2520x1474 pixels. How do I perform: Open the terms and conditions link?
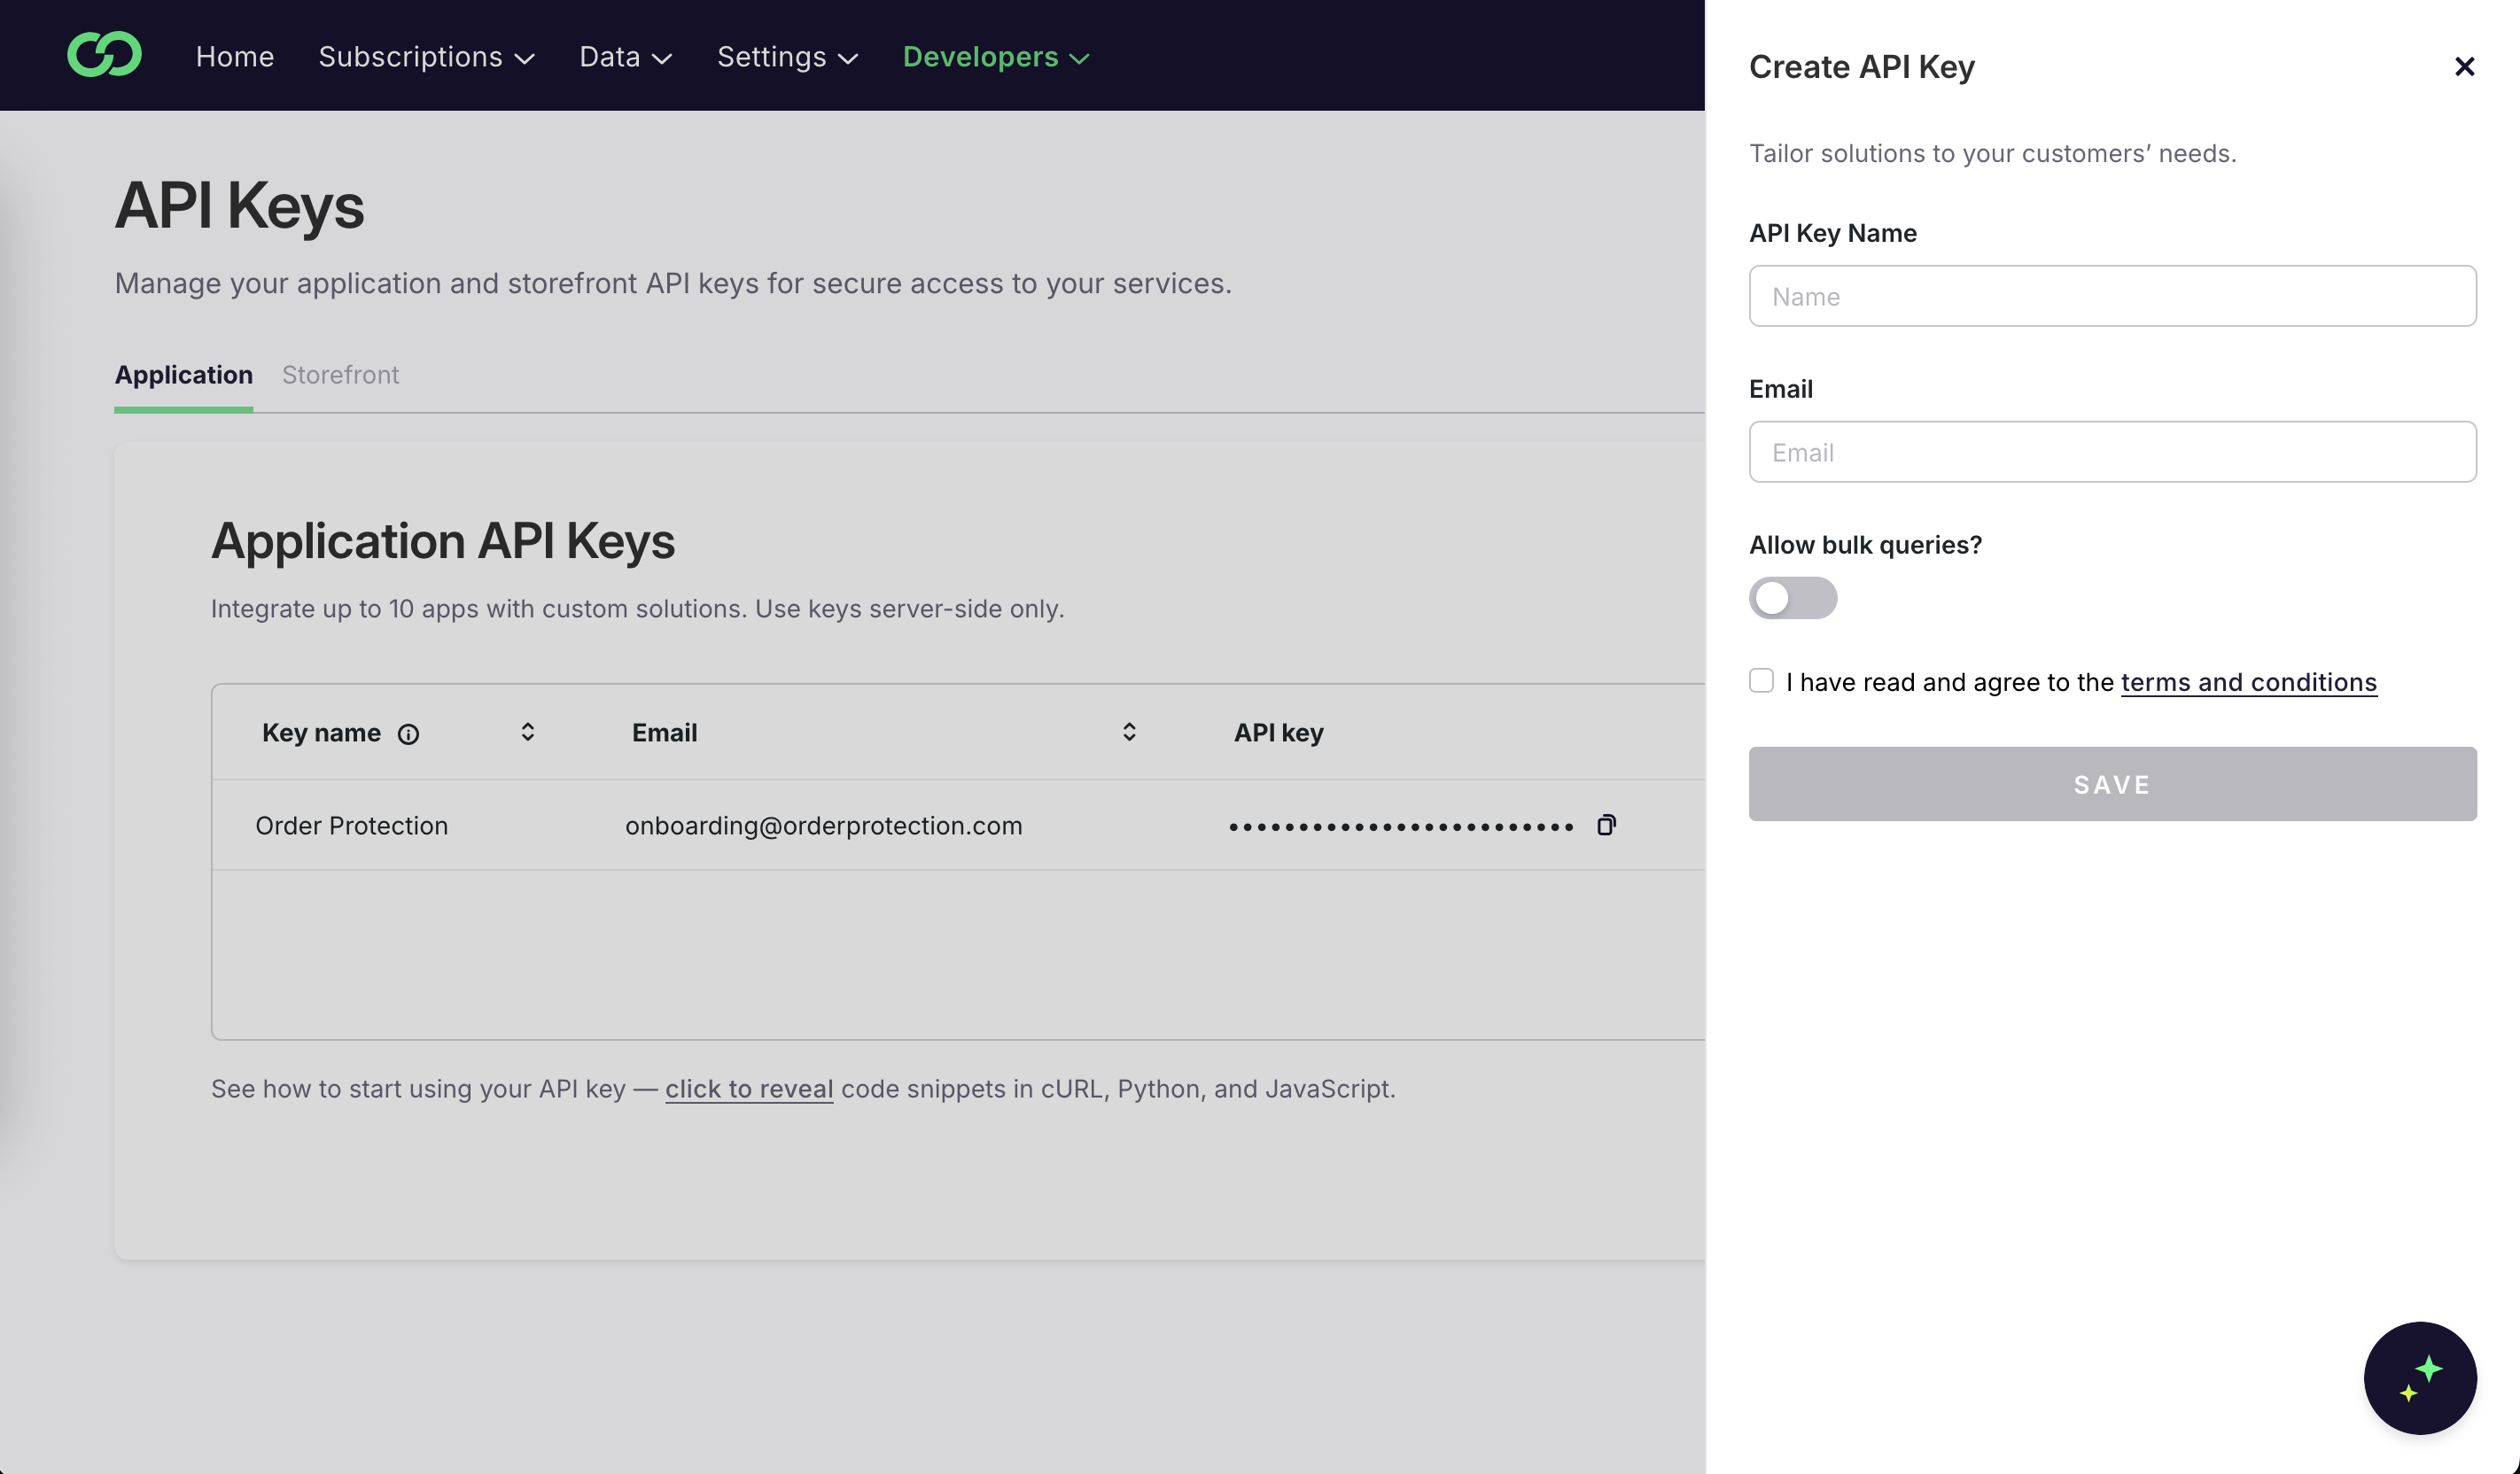(x=2248, y=681)
